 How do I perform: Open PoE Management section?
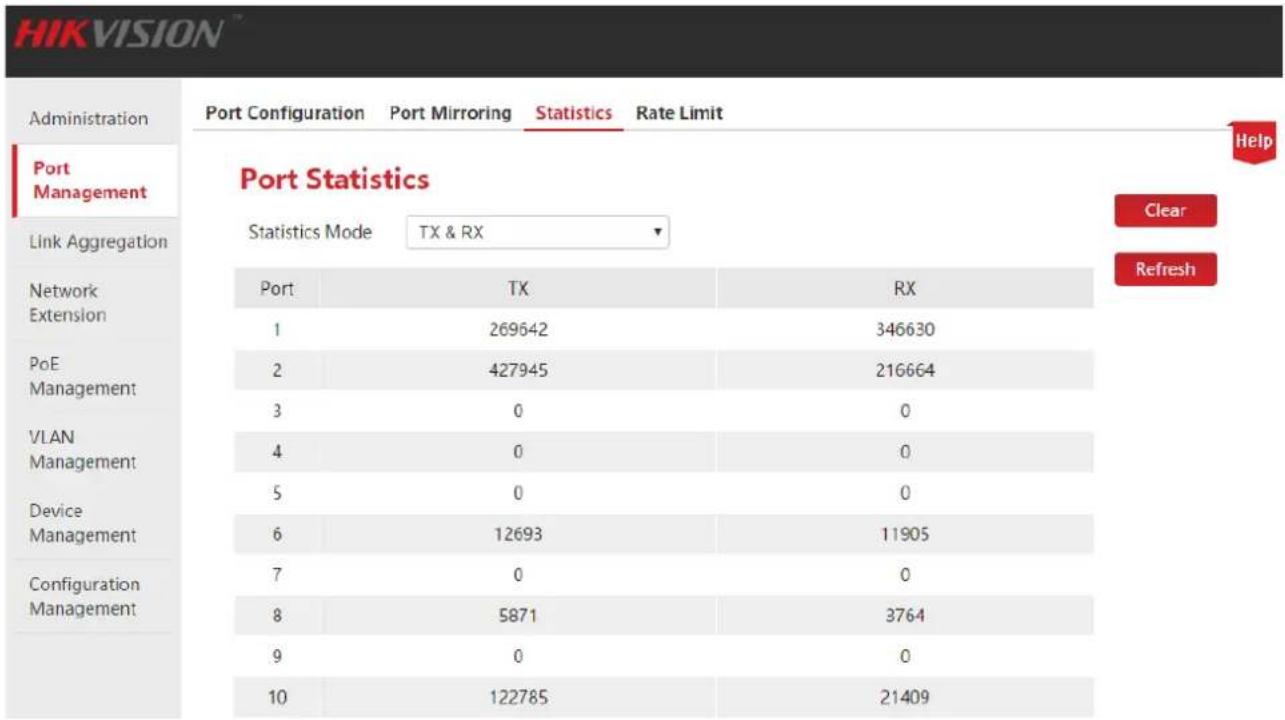(82, 376)
